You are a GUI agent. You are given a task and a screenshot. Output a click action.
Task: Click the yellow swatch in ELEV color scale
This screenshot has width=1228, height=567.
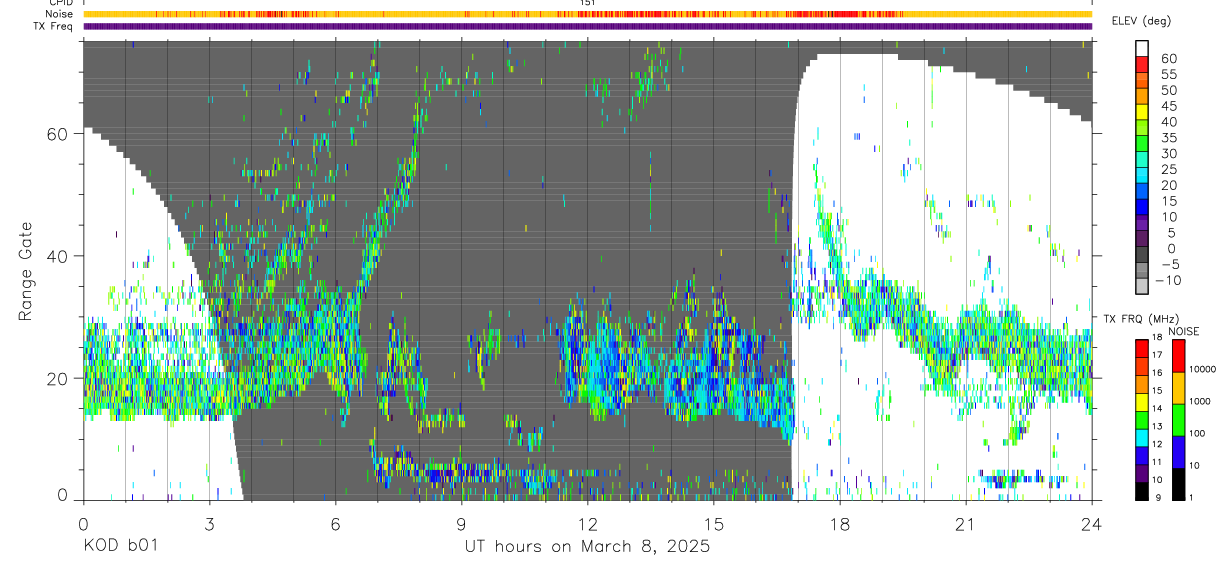click(x=1144, y=110)
